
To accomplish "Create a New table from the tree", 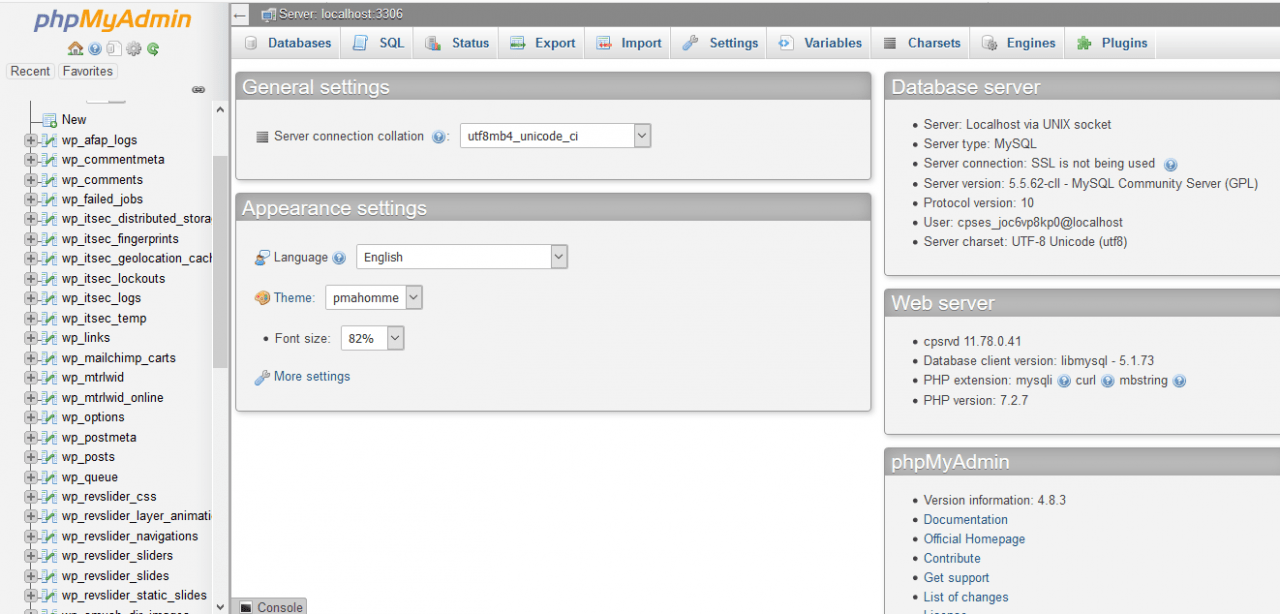I will (74, 120).
